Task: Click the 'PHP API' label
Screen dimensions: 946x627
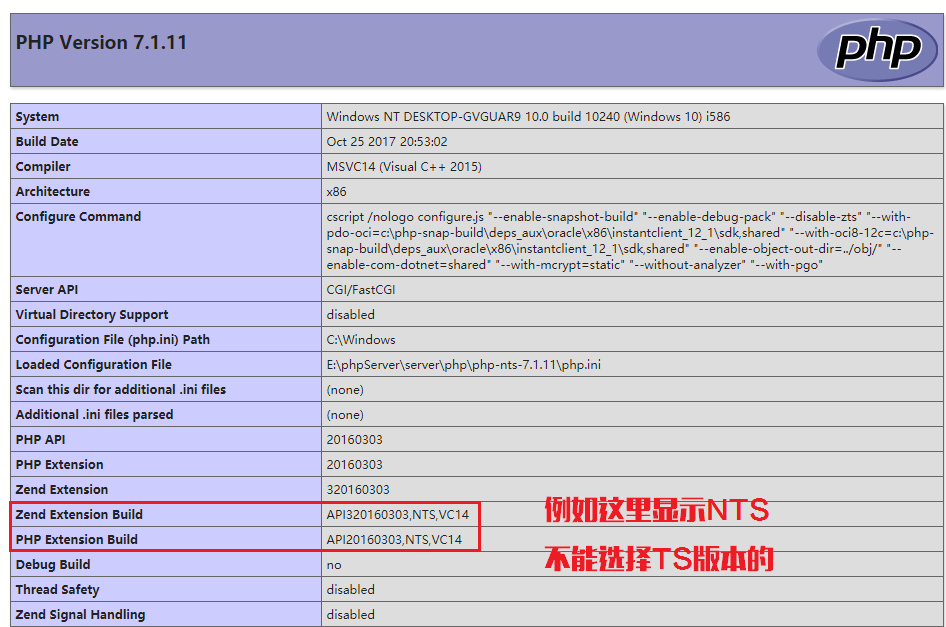Action: point(40,439)
